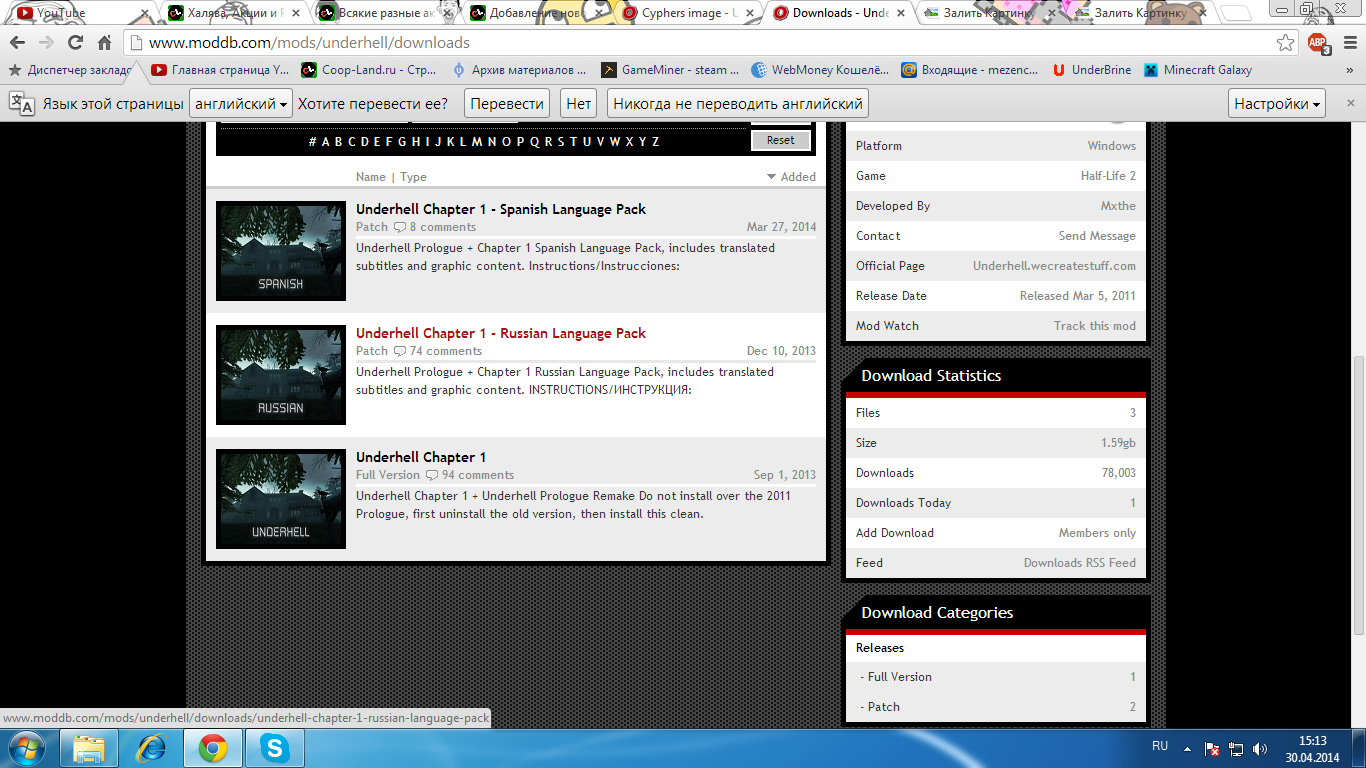
Task: Open the Coop-Land.ru bookmark
Action: tap(370, 70)
